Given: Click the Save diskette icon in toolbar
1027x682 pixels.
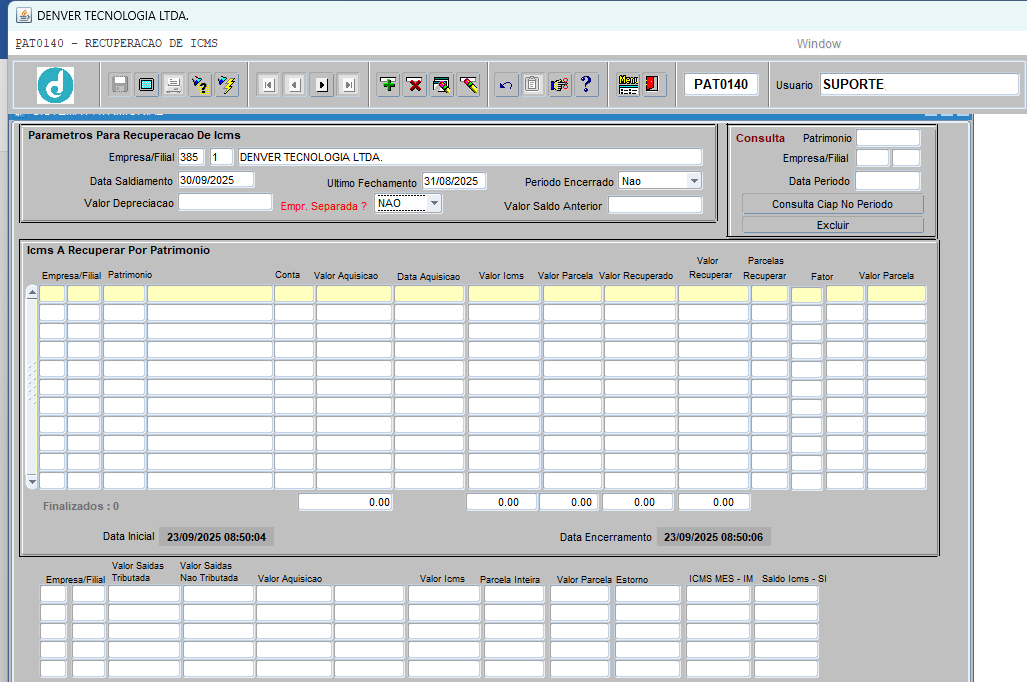Looking at the screenshot, I should coord(120,85).
